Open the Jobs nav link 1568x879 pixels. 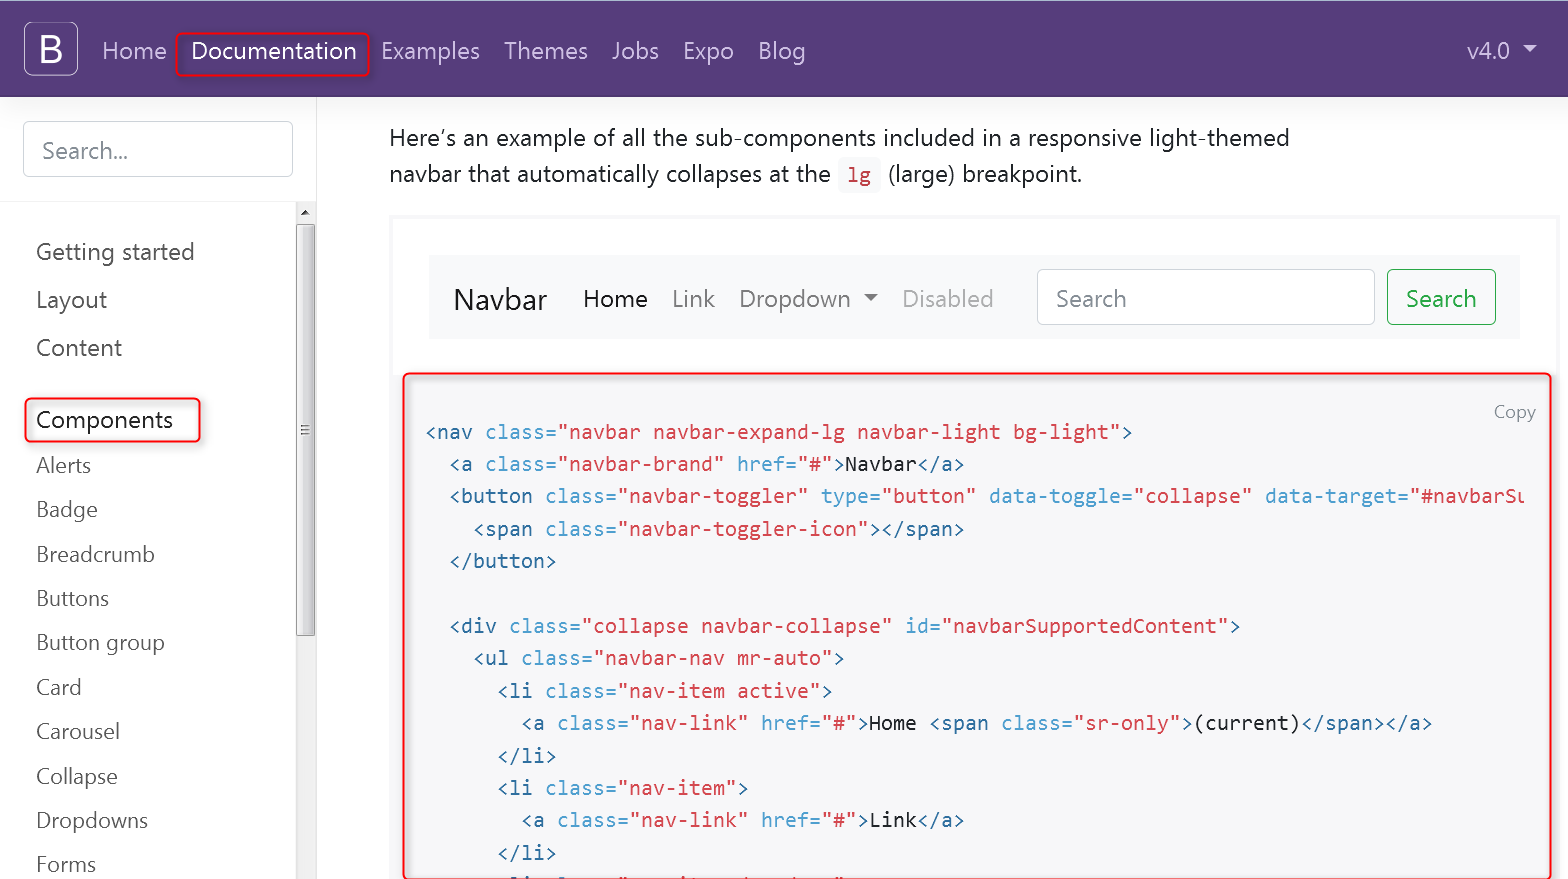635,51
